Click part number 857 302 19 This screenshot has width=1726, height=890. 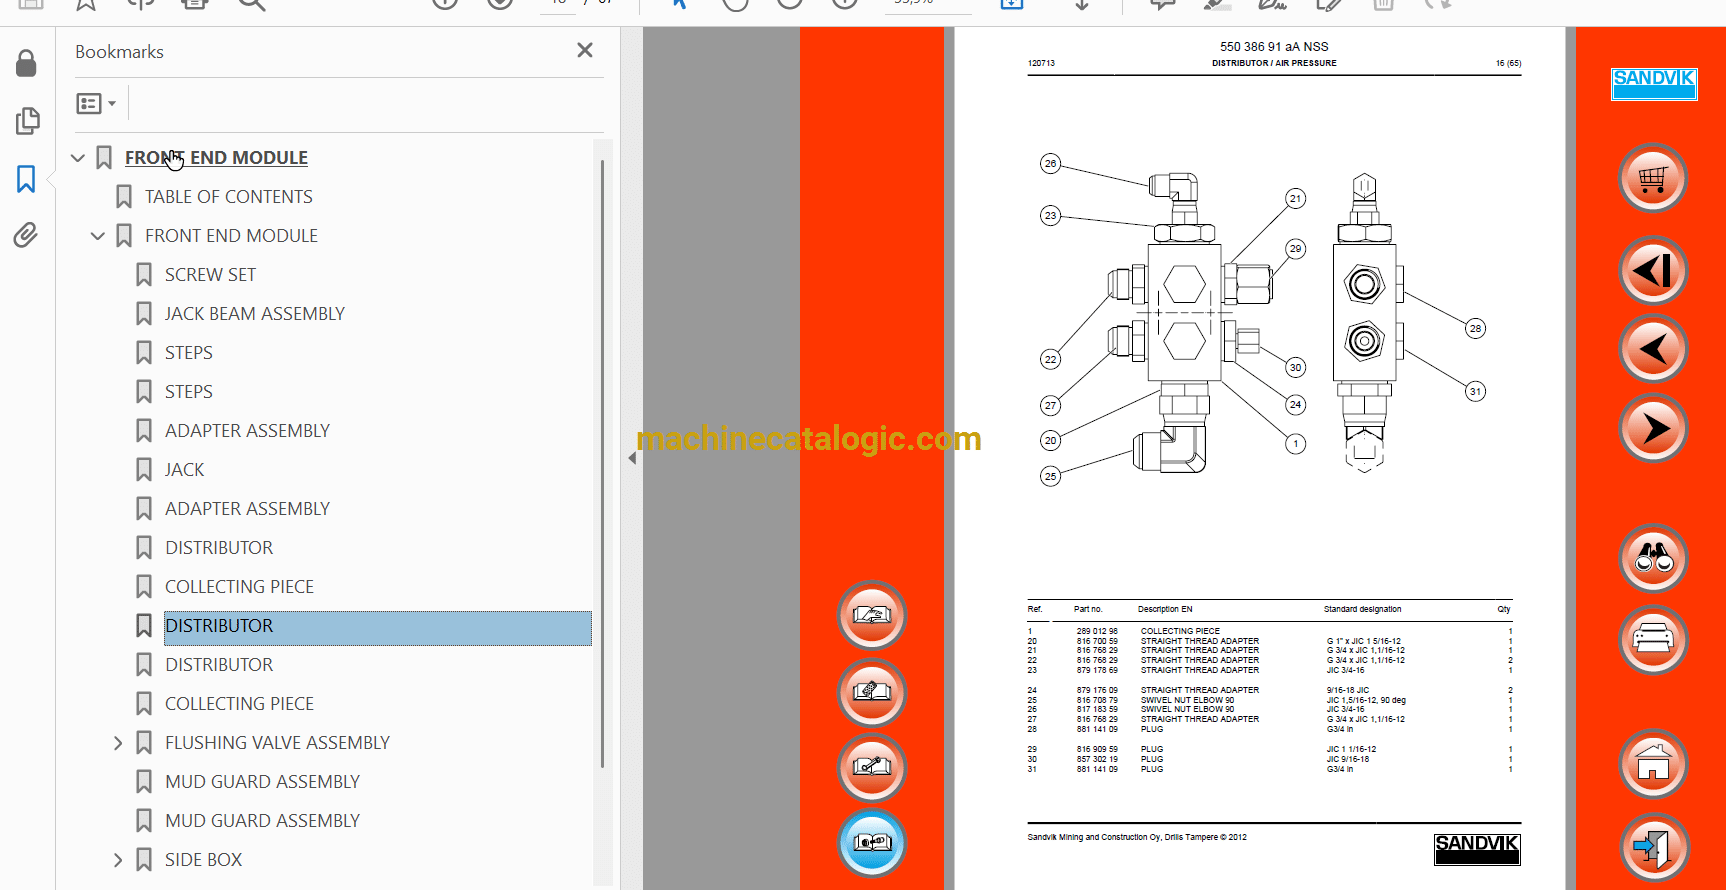pyautogui.click(x=1097, y=759)
